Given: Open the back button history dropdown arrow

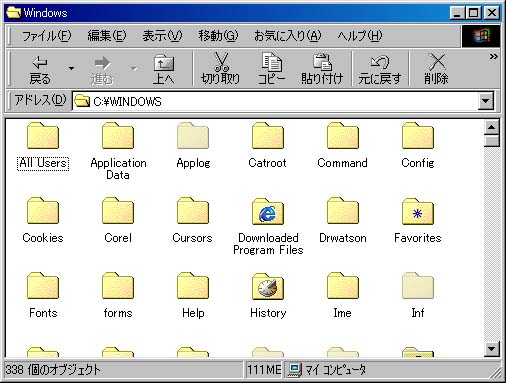Looking at the screenshot, I should click(71, 69).
